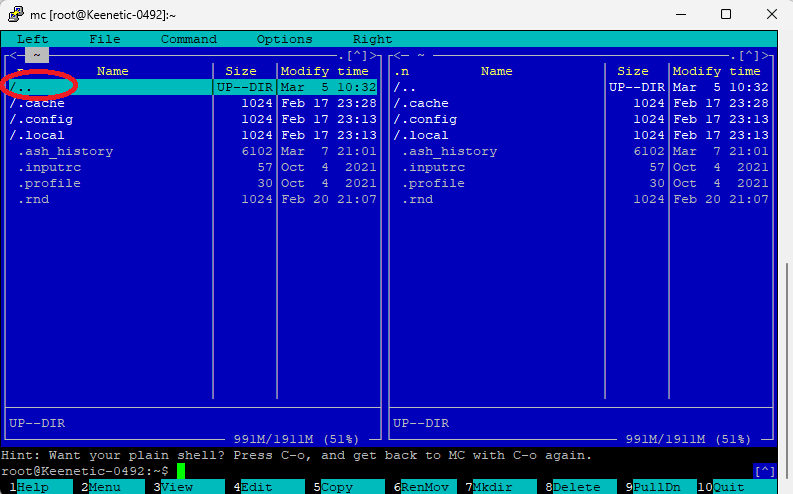The width and height of the screenshot is (793, 494).
Task: Click left panel 6102 size value
Action: (257, 151)
